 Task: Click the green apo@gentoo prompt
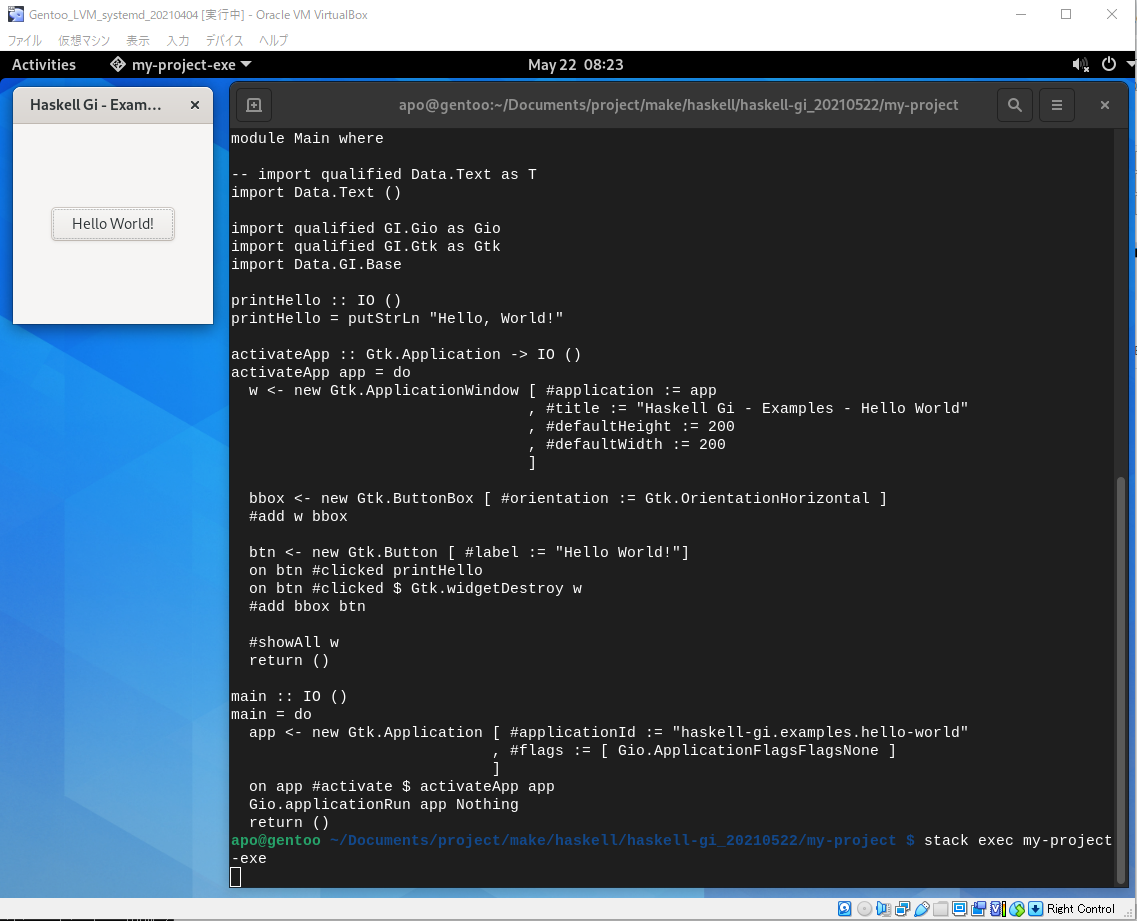pyautogui.click(x=276, y=841)
